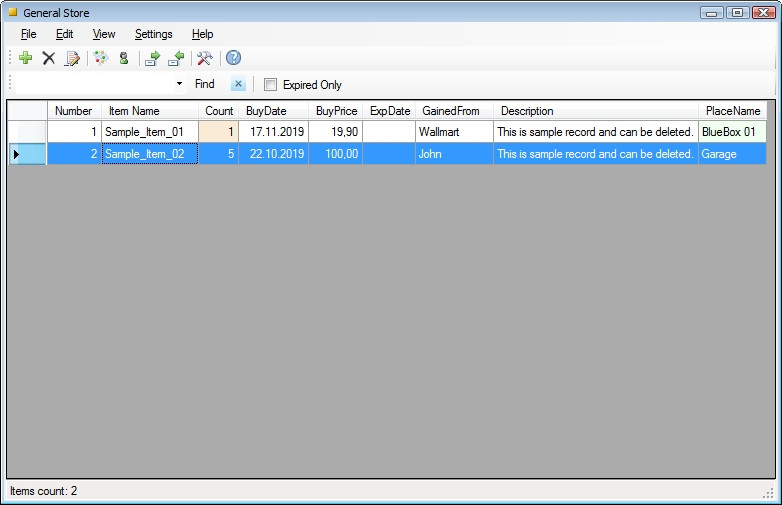Open the File menu
782x505 pixels.
[x=28, y=34]
